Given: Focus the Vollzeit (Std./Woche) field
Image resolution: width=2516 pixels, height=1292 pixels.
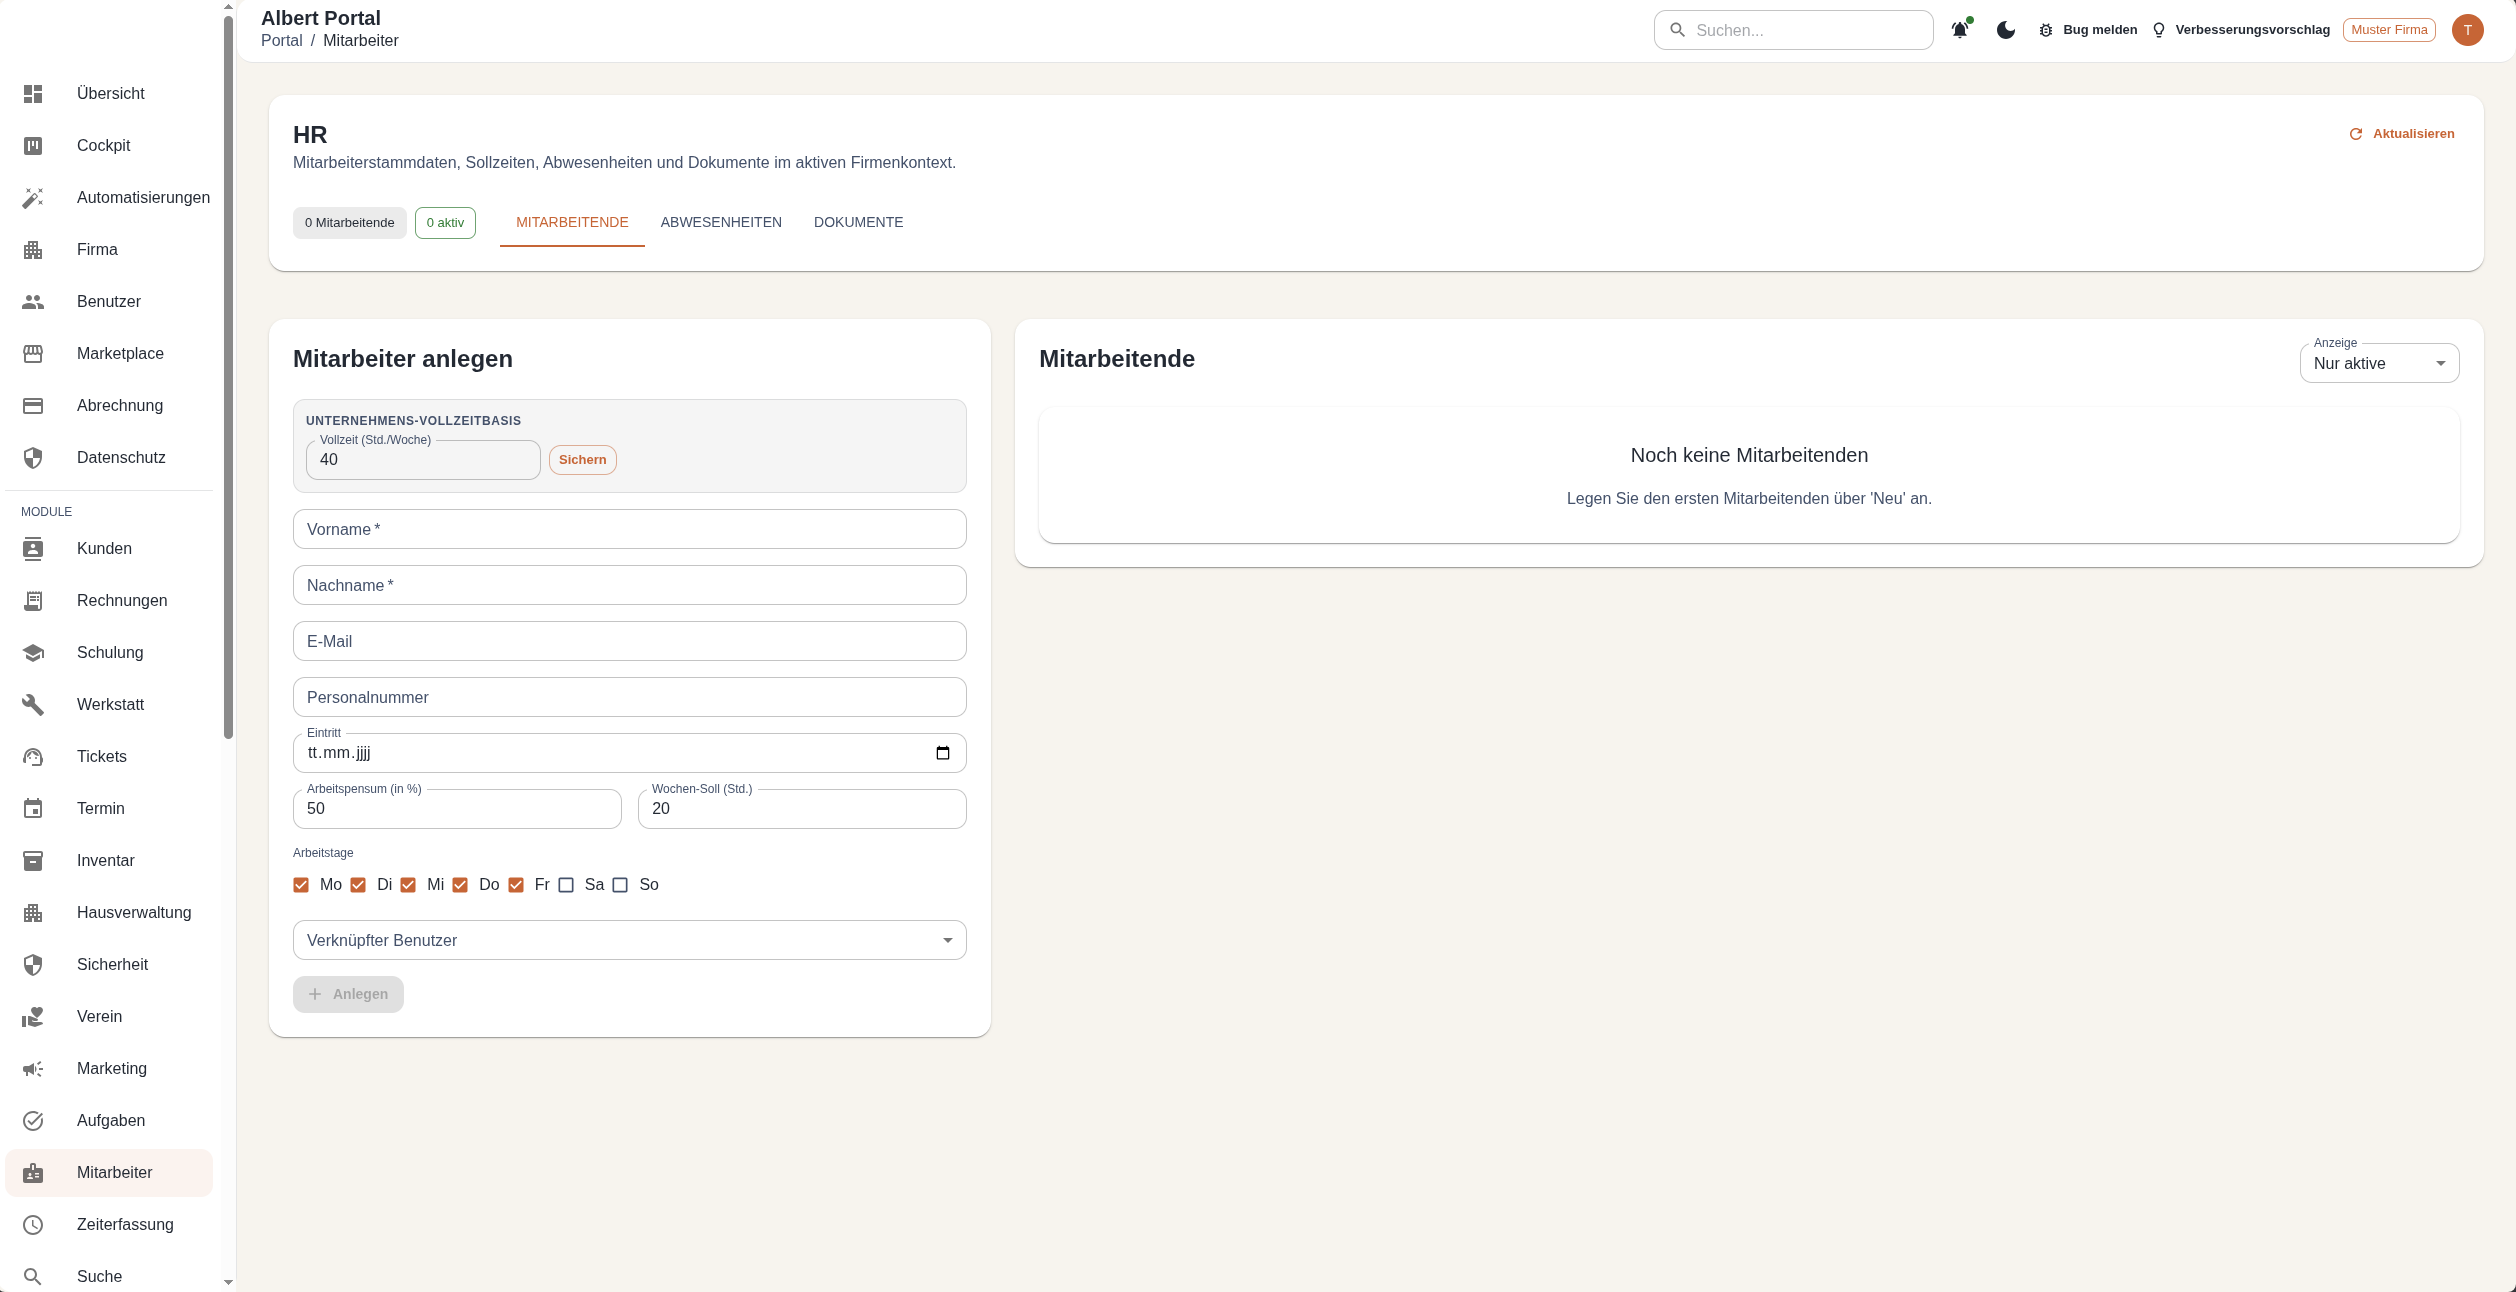Looking at the screenshot, I should 423,460.
